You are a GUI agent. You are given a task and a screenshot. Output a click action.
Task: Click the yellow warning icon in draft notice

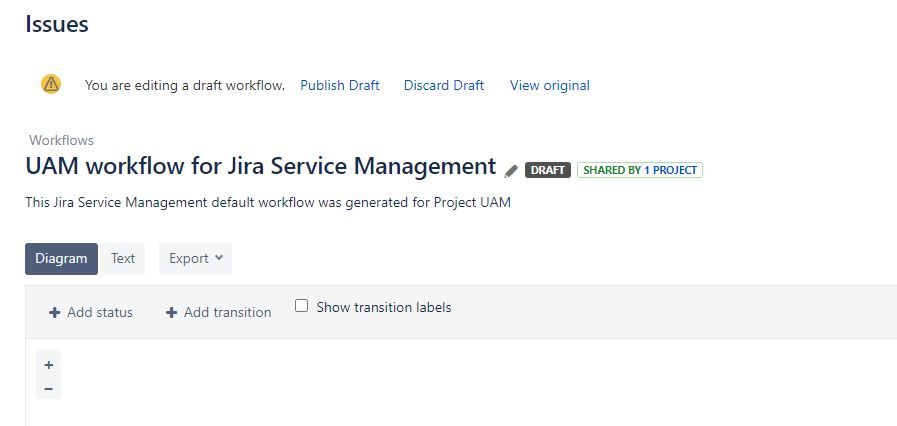click(51, 85)
